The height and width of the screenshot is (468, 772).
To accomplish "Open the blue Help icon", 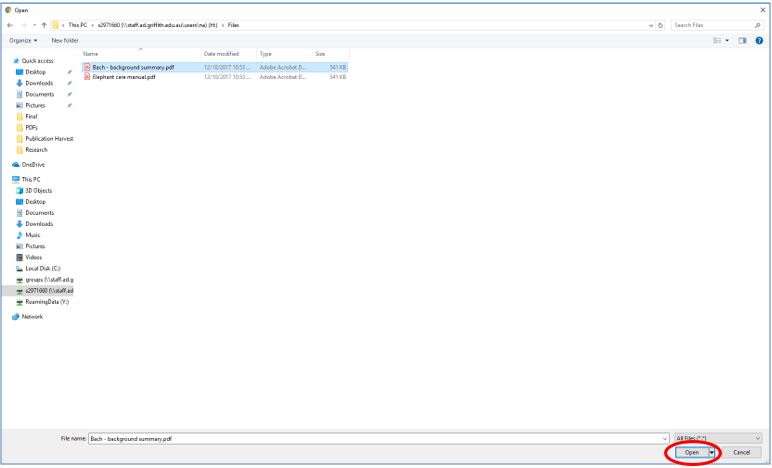I will pos(759,40).
